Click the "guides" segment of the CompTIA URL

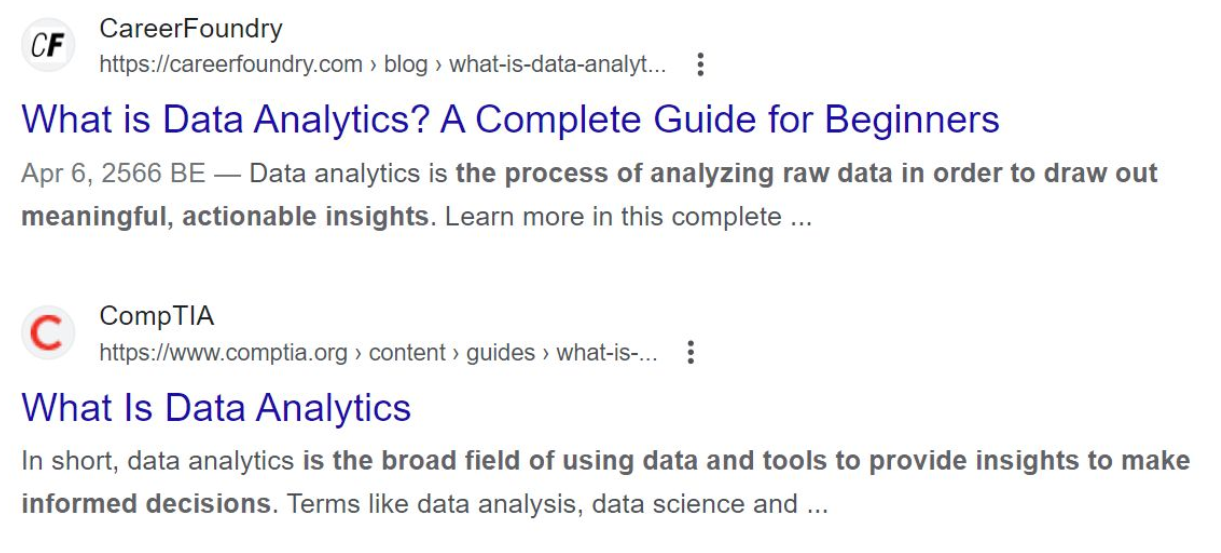click(x=502, y=353)
